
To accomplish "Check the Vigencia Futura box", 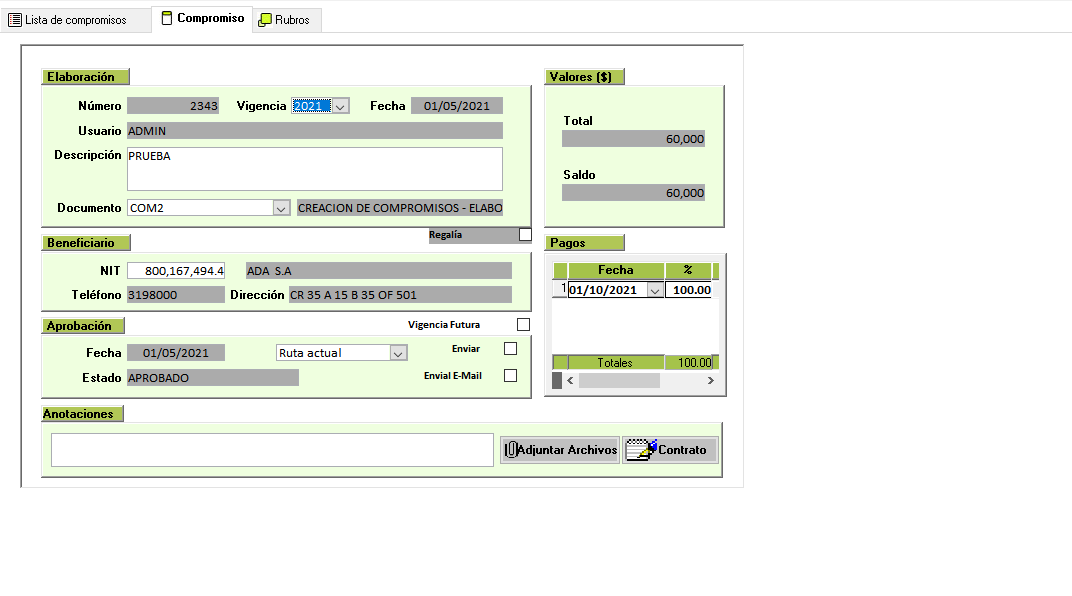I will [x=523, y=325].
